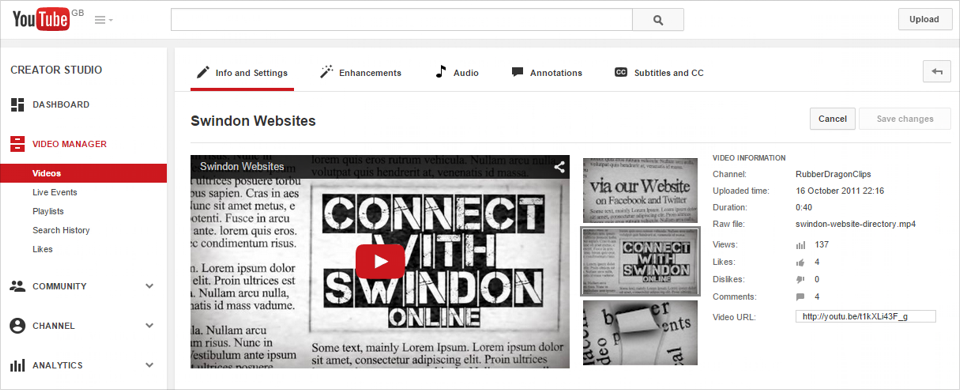Open Likes in the sidebar
This screenshot has width=960, height=390.
tap(42, 249)
